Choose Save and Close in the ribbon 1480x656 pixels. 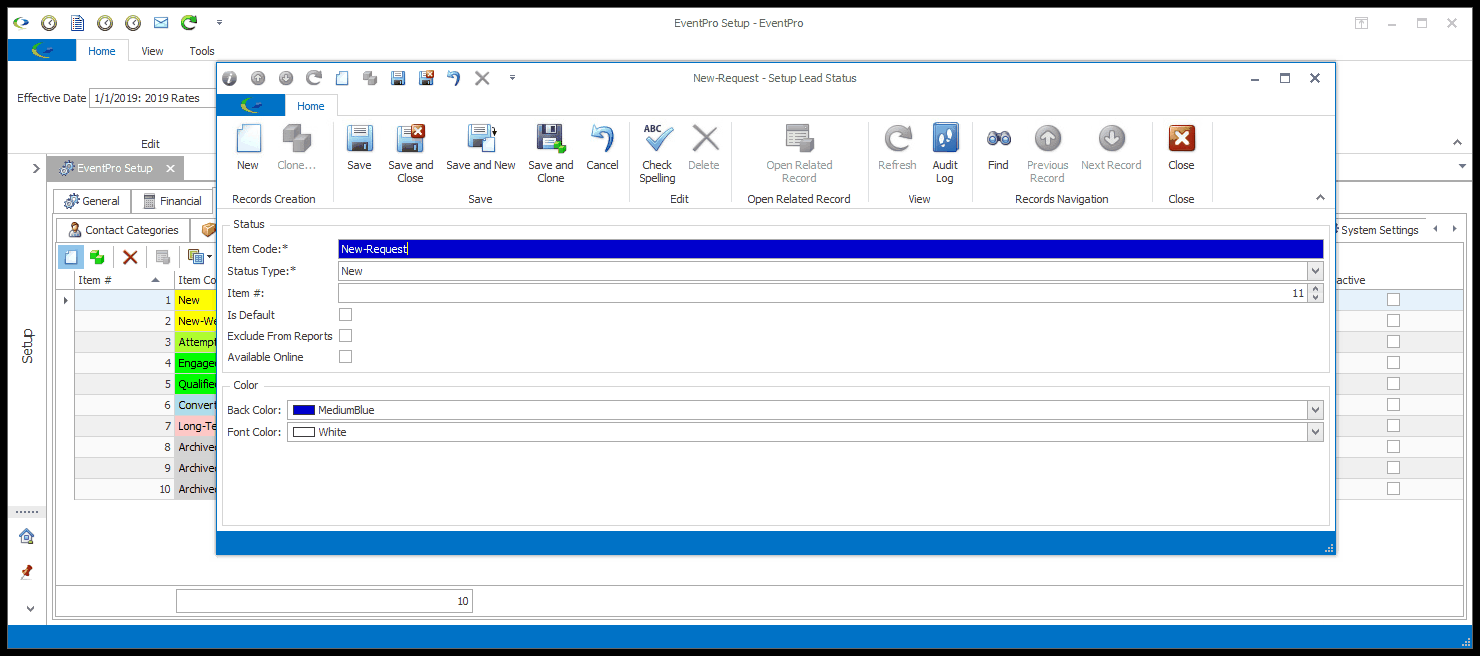411,154
